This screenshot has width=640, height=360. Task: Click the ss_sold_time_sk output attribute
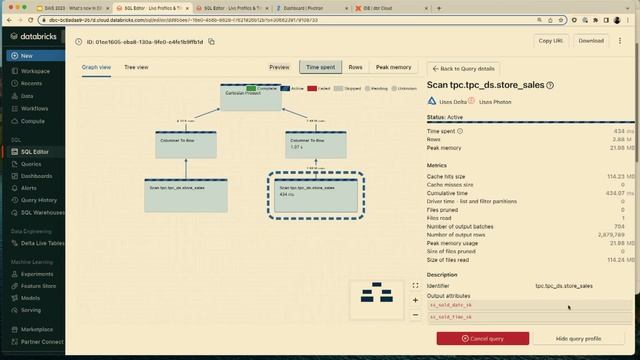[530, 317]
